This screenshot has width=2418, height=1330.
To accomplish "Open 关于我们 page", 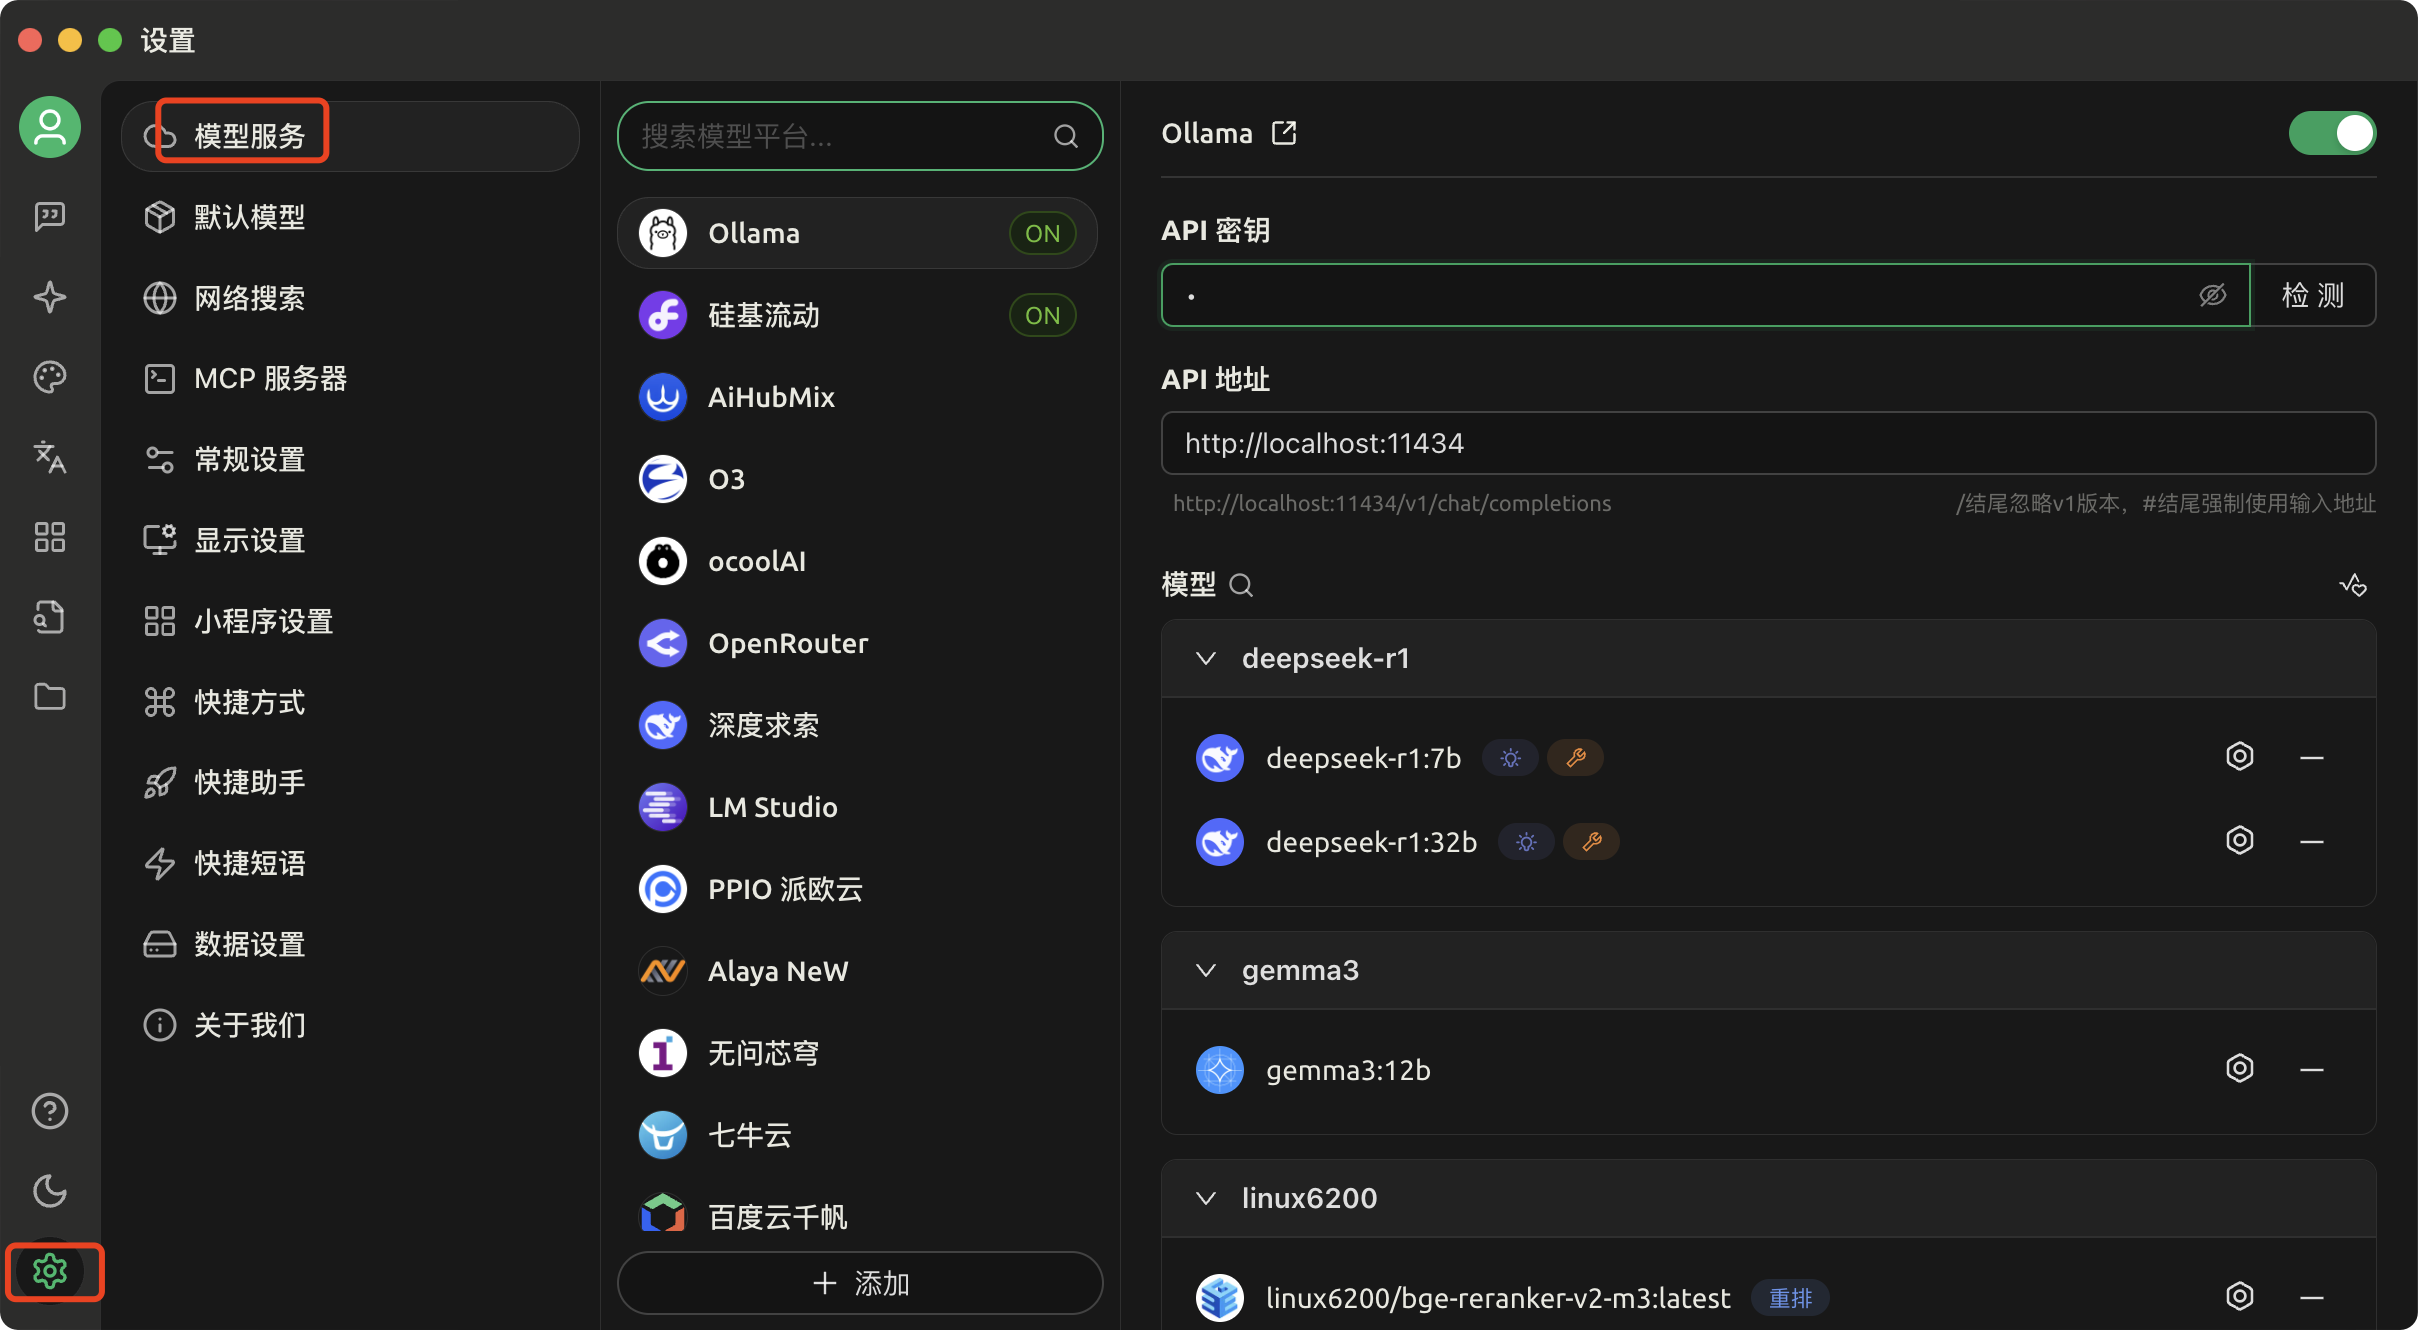I will pos(350,1025).
